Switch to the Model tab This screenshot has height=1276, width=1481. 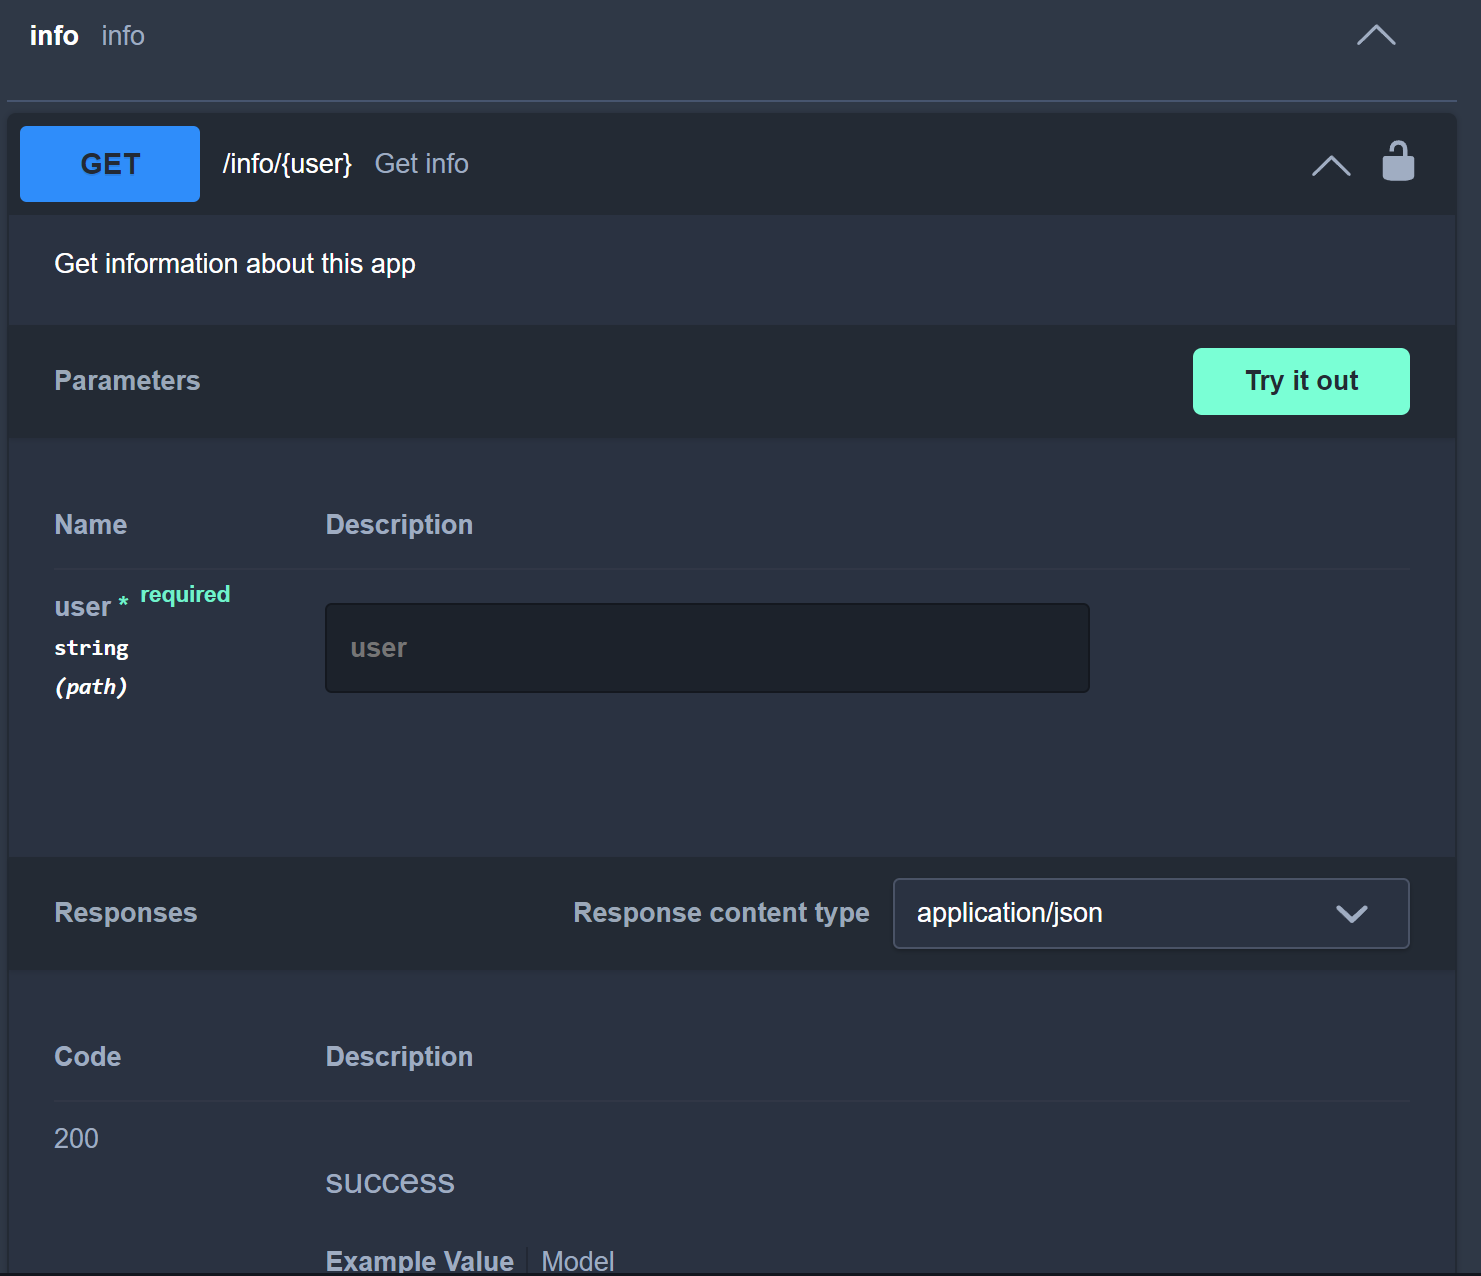(577, 1260)
